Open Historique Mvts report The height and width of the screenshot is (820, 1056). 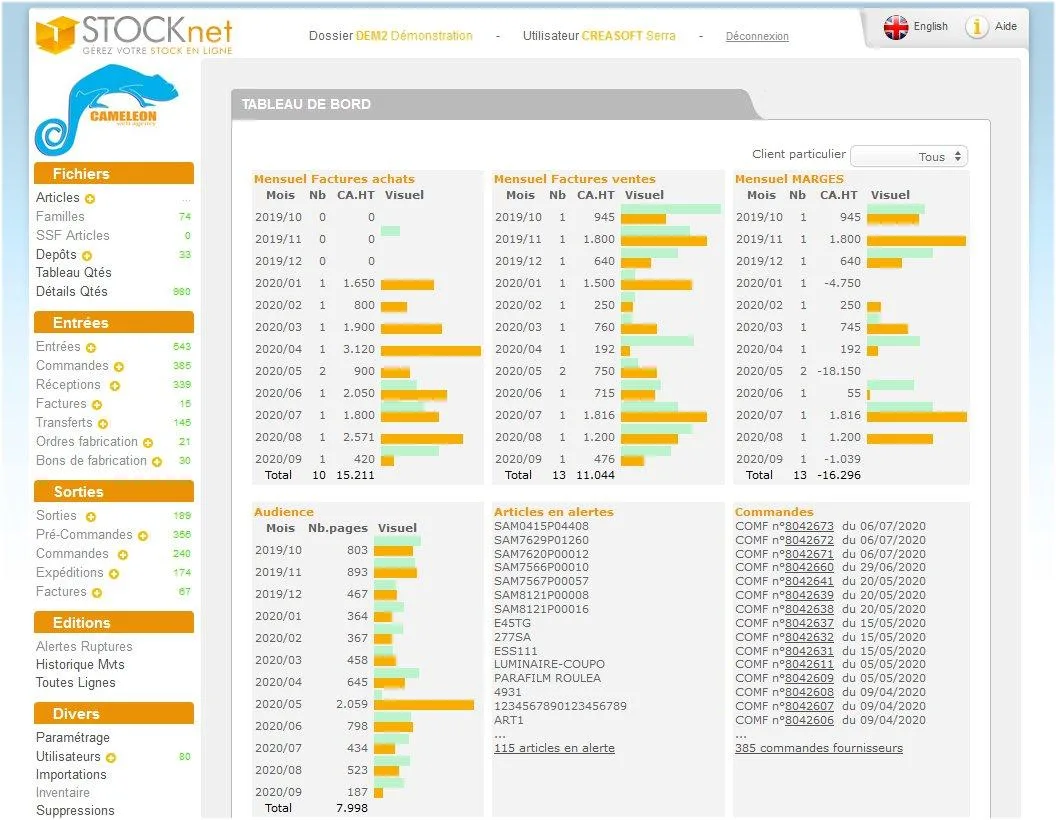80,664
